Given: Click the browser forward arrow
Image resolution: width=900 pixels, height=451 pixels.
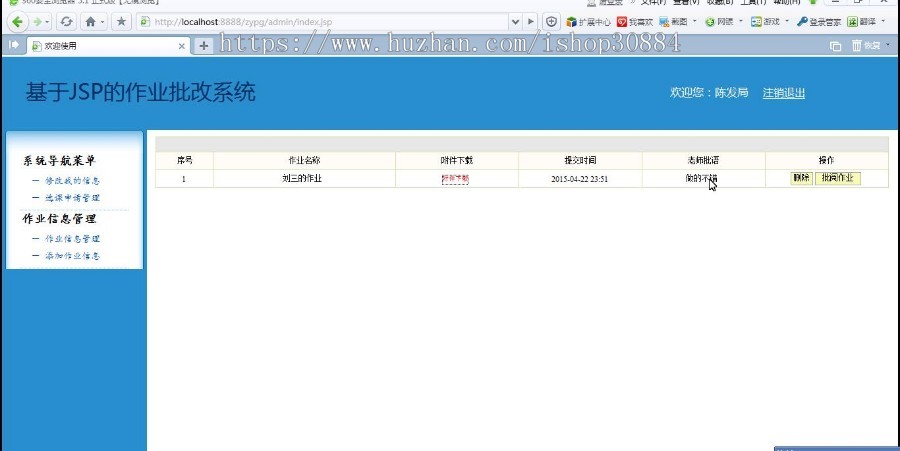Looking at the screenshot, I should coord(37,22).
